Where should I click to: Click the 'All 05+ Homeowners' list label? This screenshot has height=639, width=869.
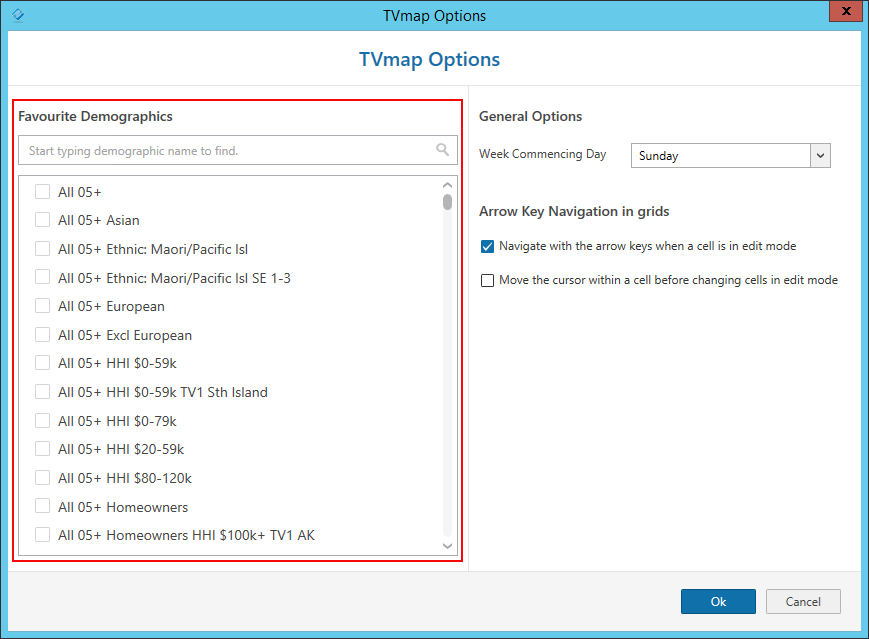click(123, 507)
